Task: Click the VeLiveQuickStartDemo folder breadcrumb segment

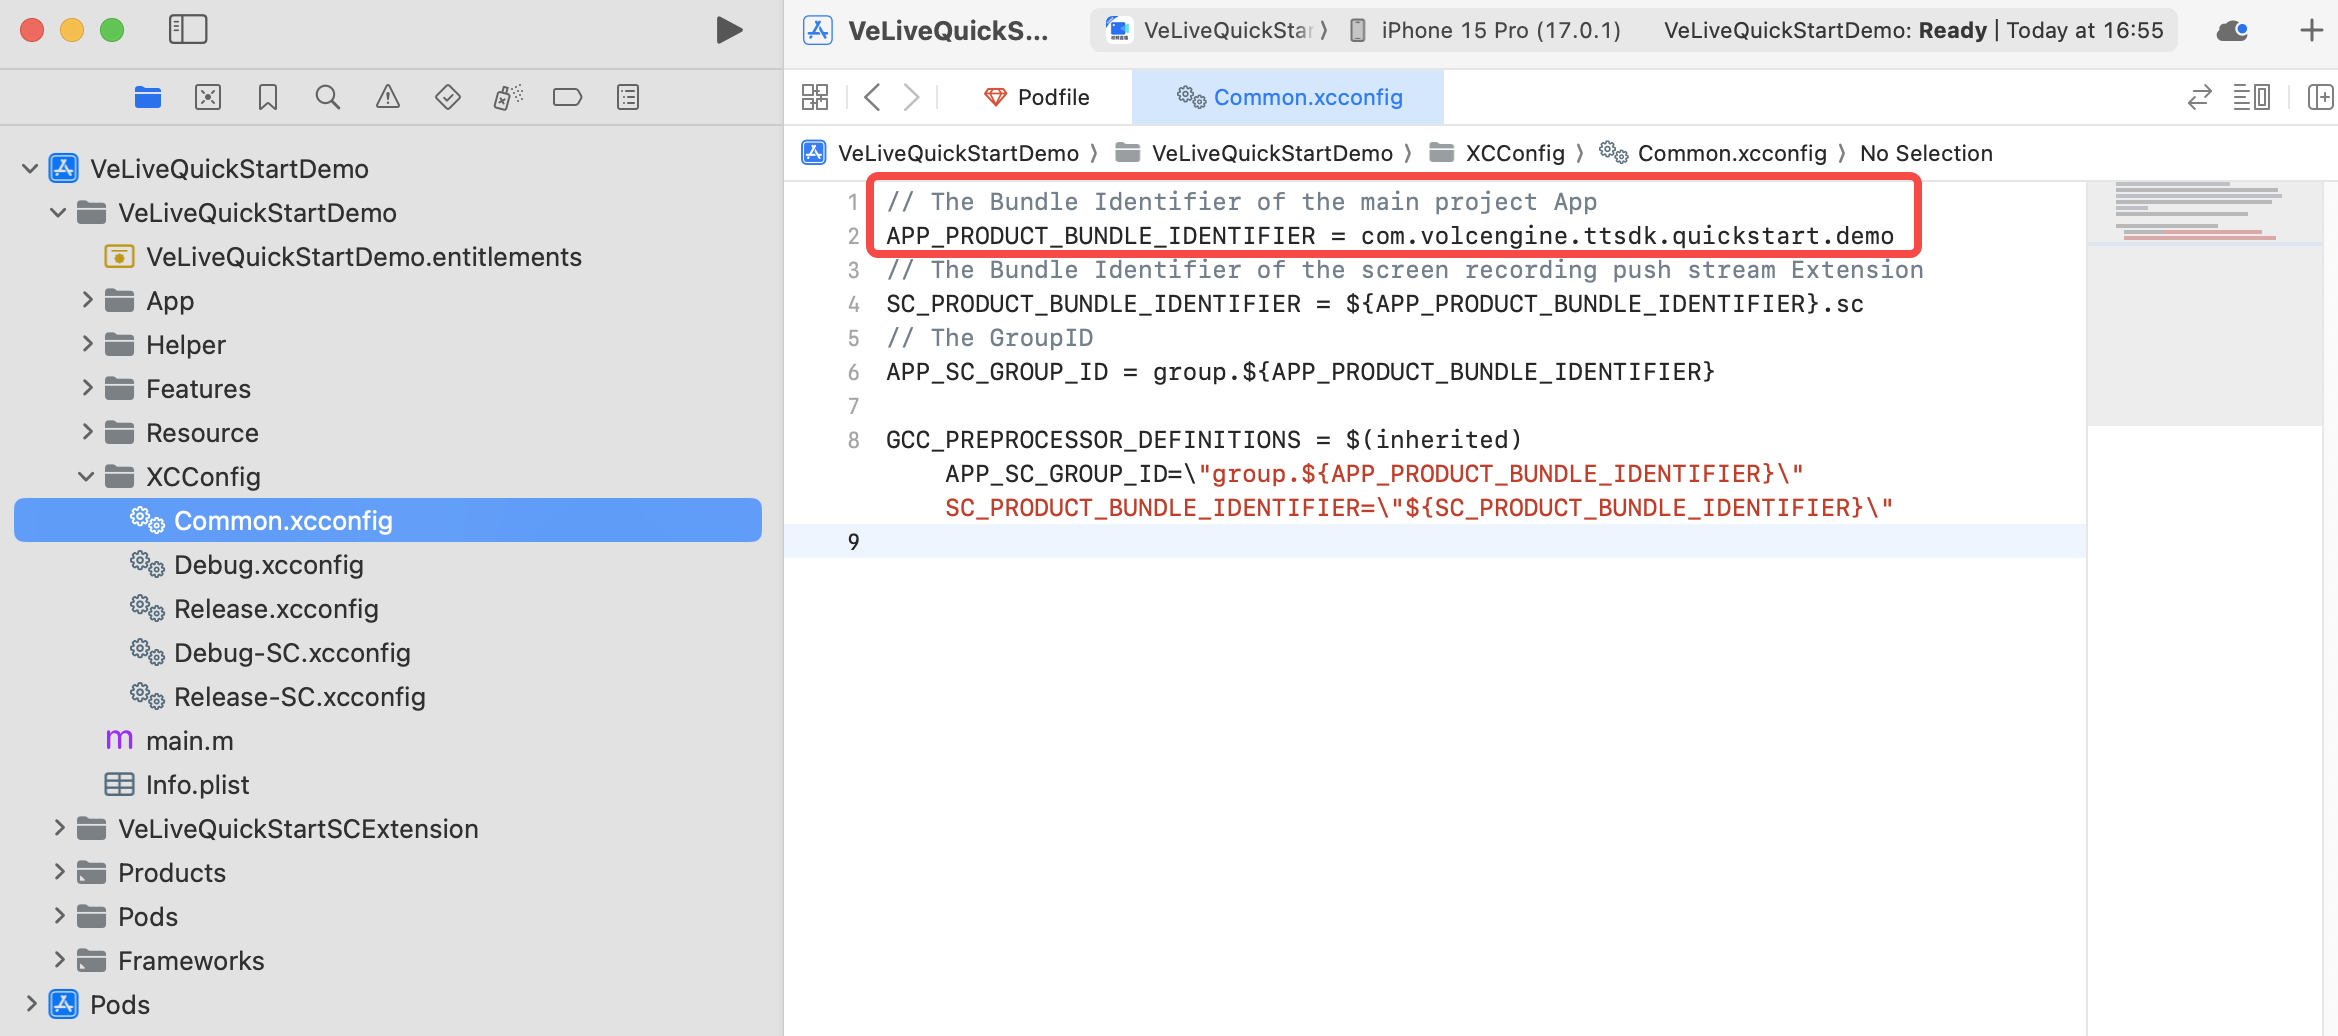Action: point(1255,153)
